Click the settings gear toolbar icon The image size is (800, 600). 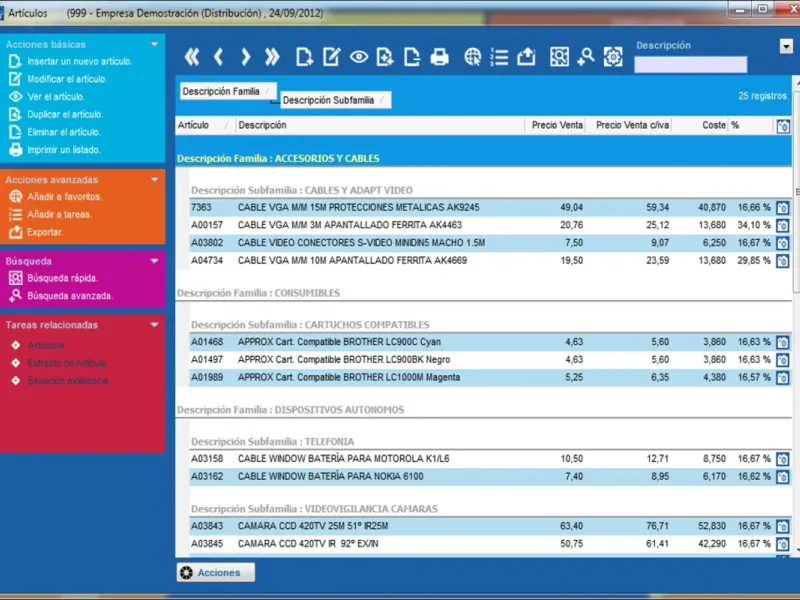[613, 57]
